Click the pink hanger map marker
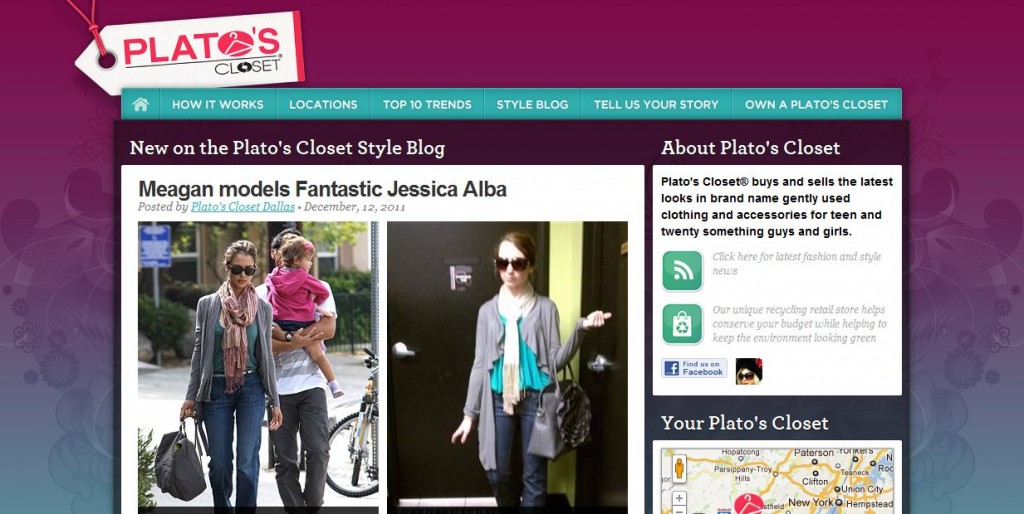This screenshot has width=1024, height=514. pyautogui.click(x=748, y=504)
